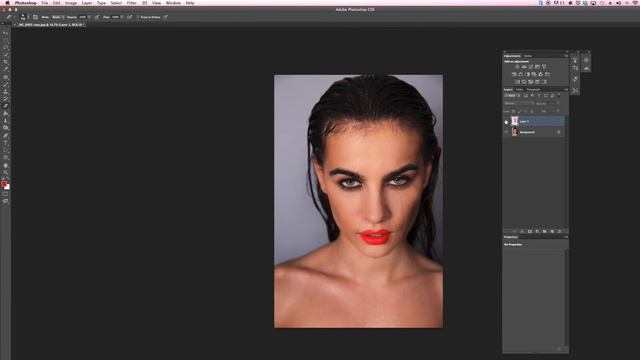Open the layer filter Kind dropdown
Viewport: 640px width, 360px height.
511,96
